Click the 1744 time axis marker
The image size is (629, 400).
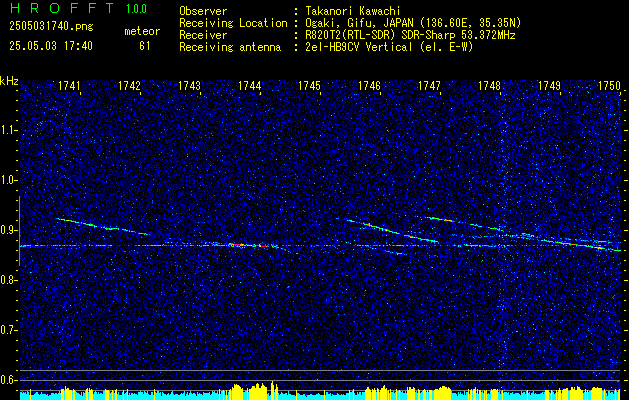[x=249, y=86]
